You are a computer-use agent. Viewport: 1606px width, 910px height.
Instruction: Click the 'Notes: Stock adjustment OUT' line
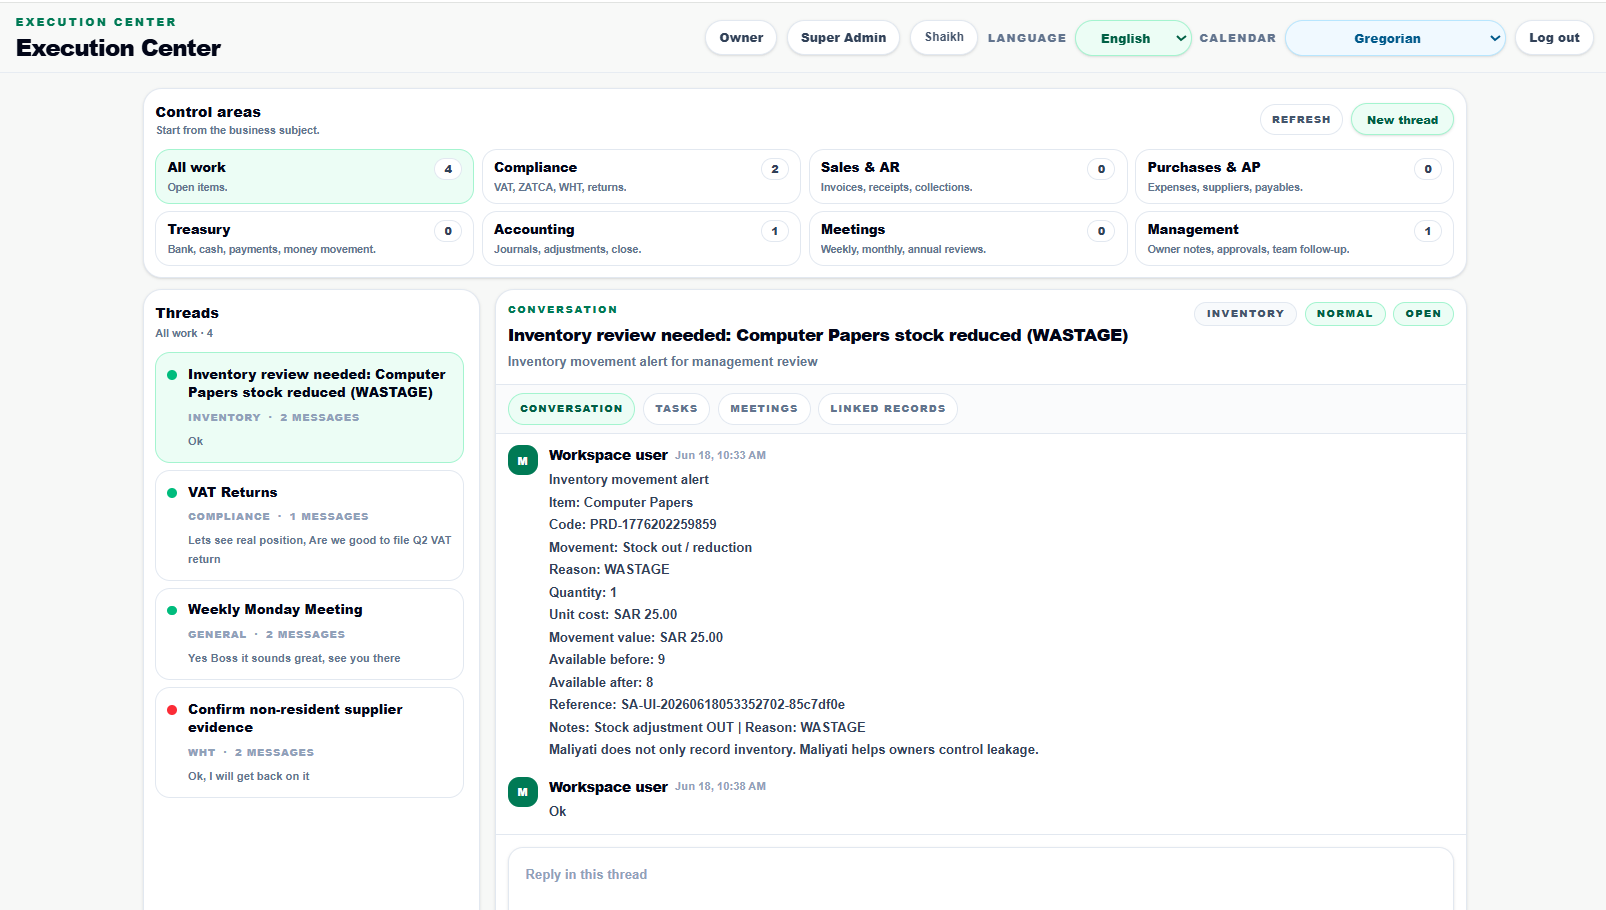(x=707, y=727)
